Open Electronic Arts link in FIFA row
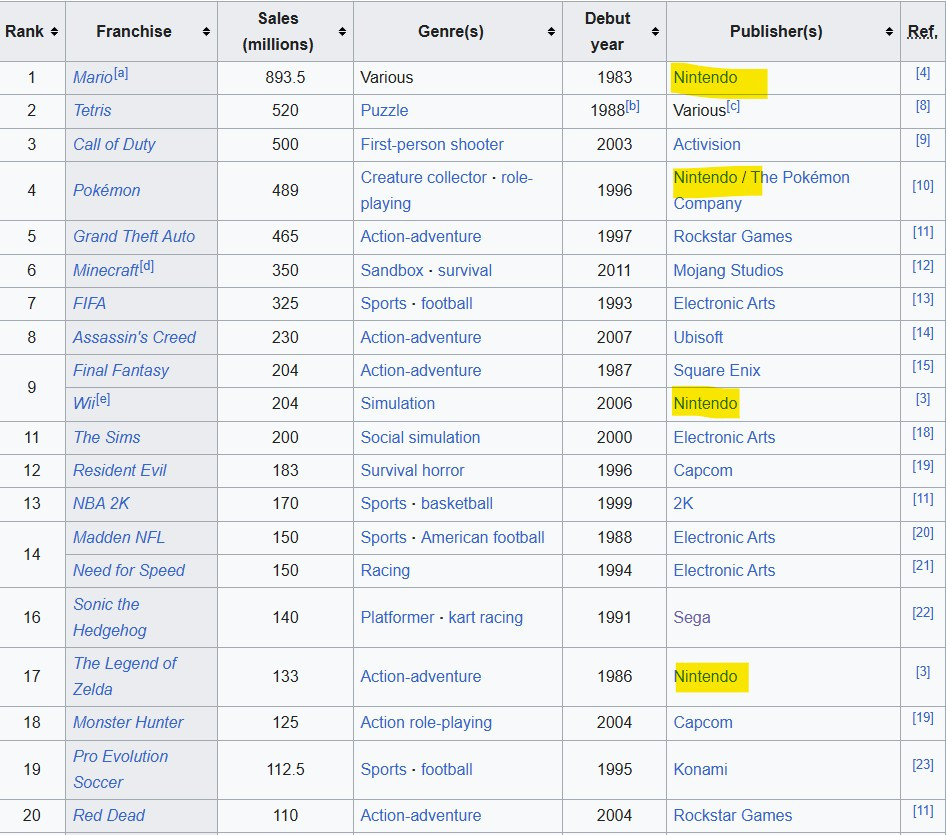 point(724,303)
